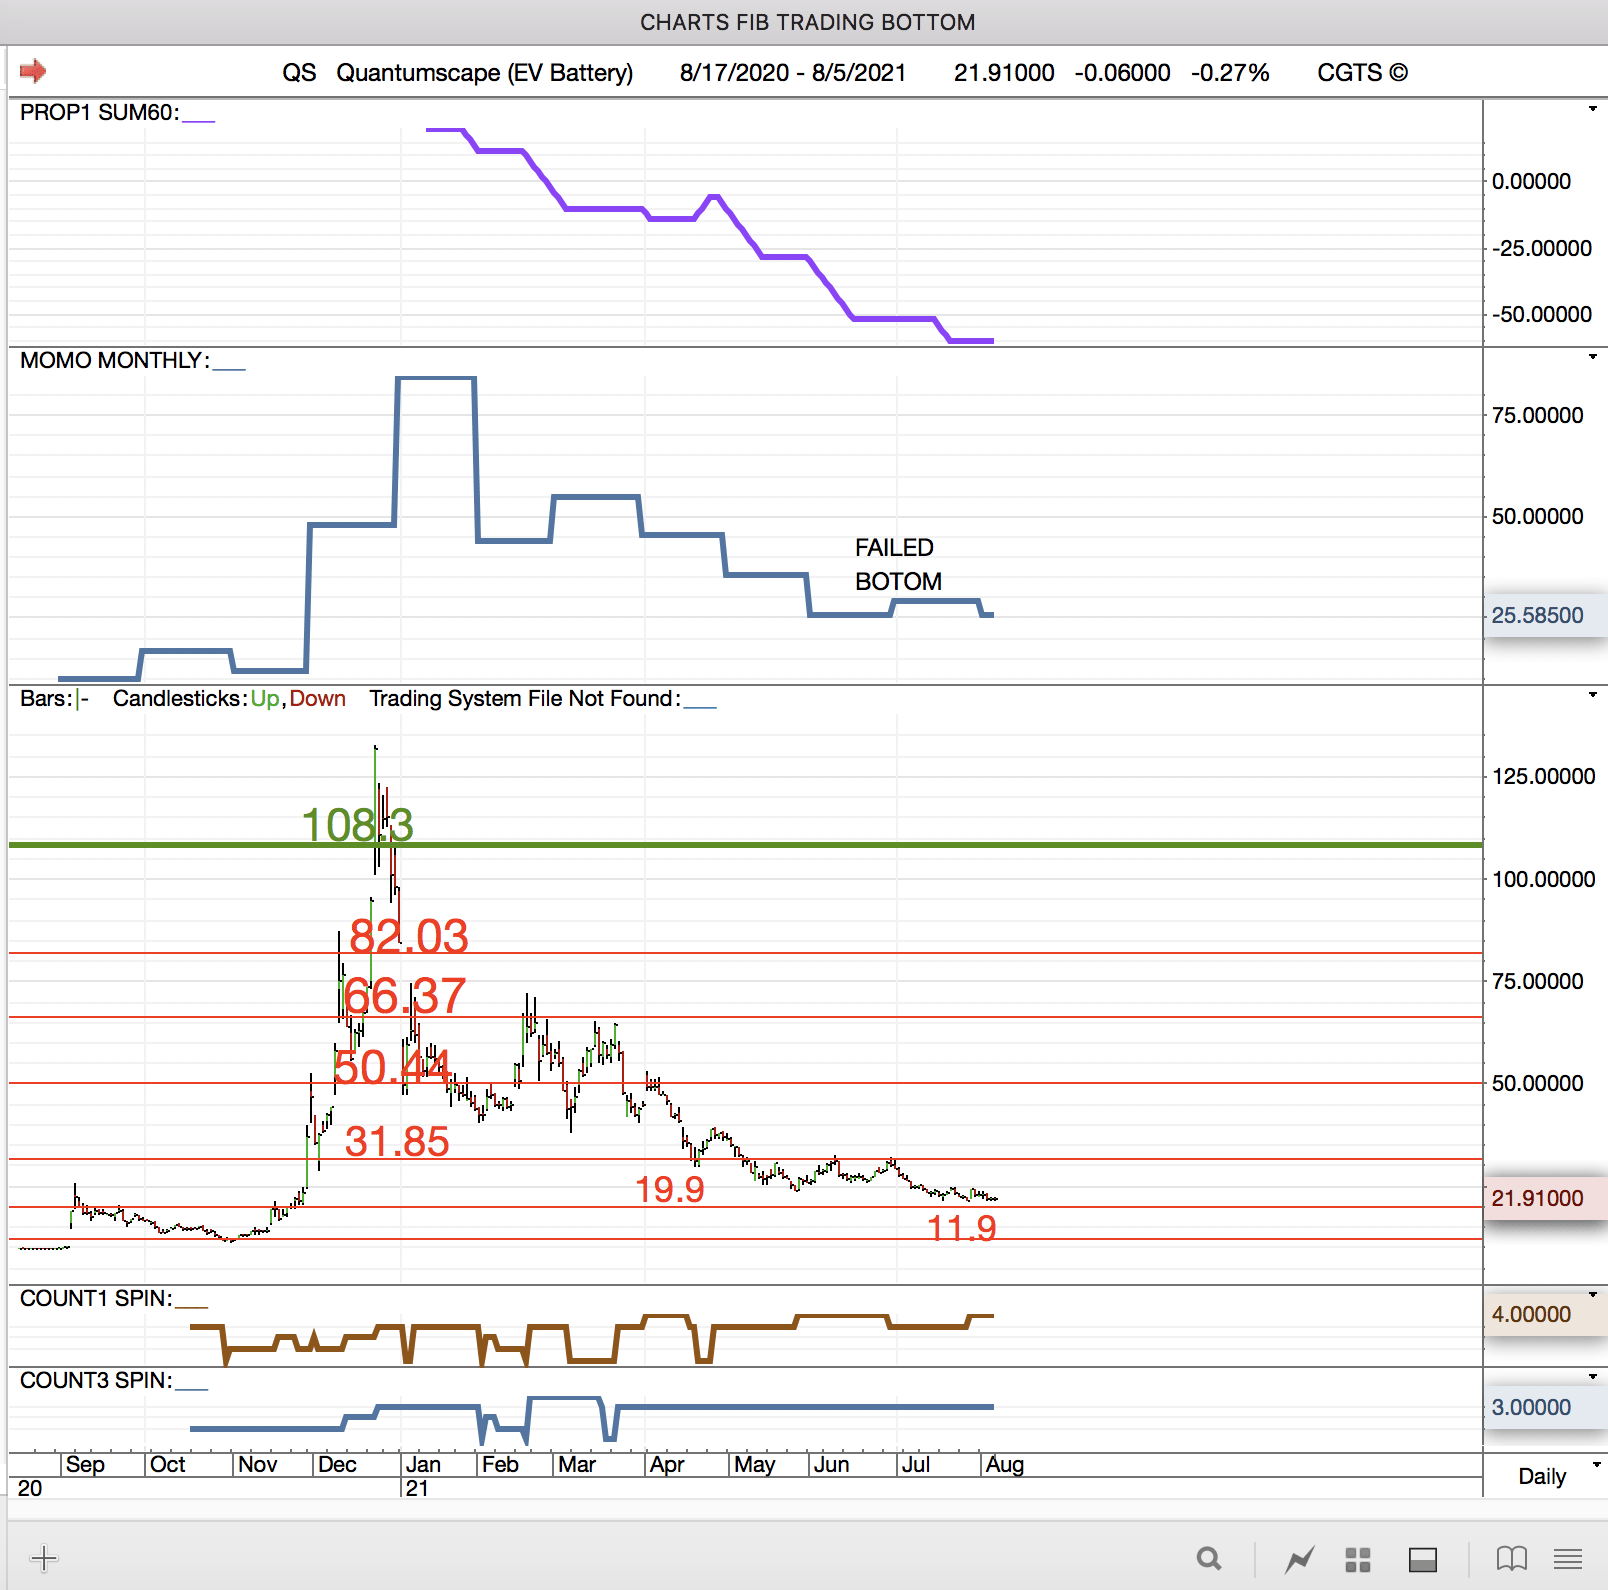The width and height of the screenshot is (1608, 1590).
Task: Click the zigzag line chart icon
Action: coord(1300,1558)
